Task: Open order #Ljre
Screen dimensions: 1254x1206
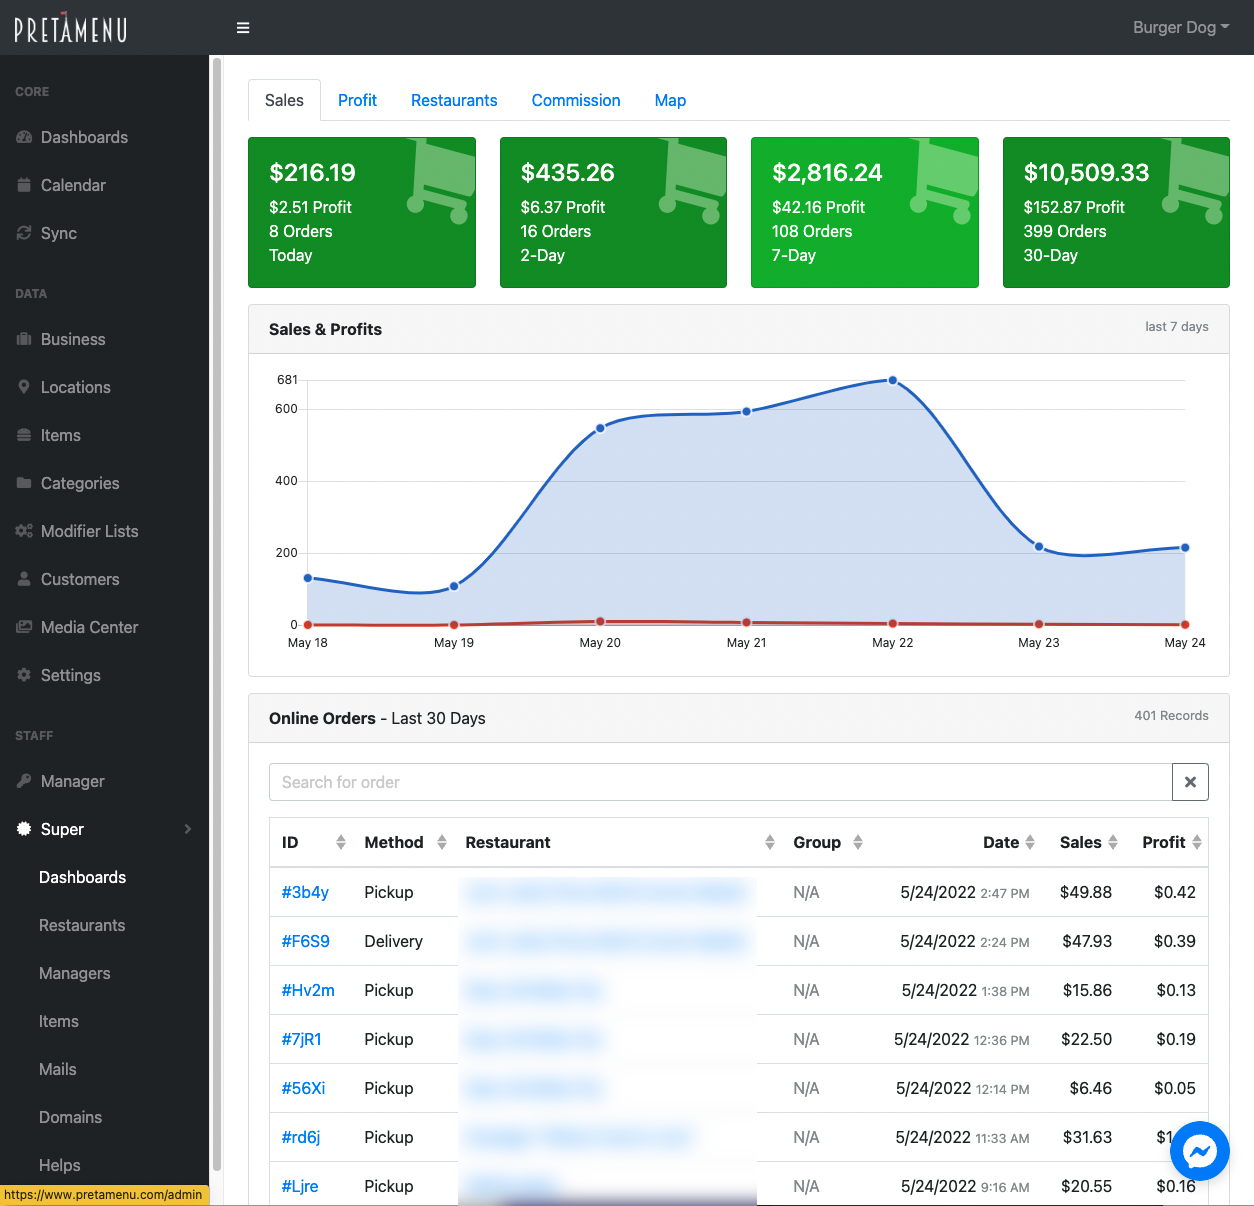Action: pyautogui.click(x=299, y=1186)
